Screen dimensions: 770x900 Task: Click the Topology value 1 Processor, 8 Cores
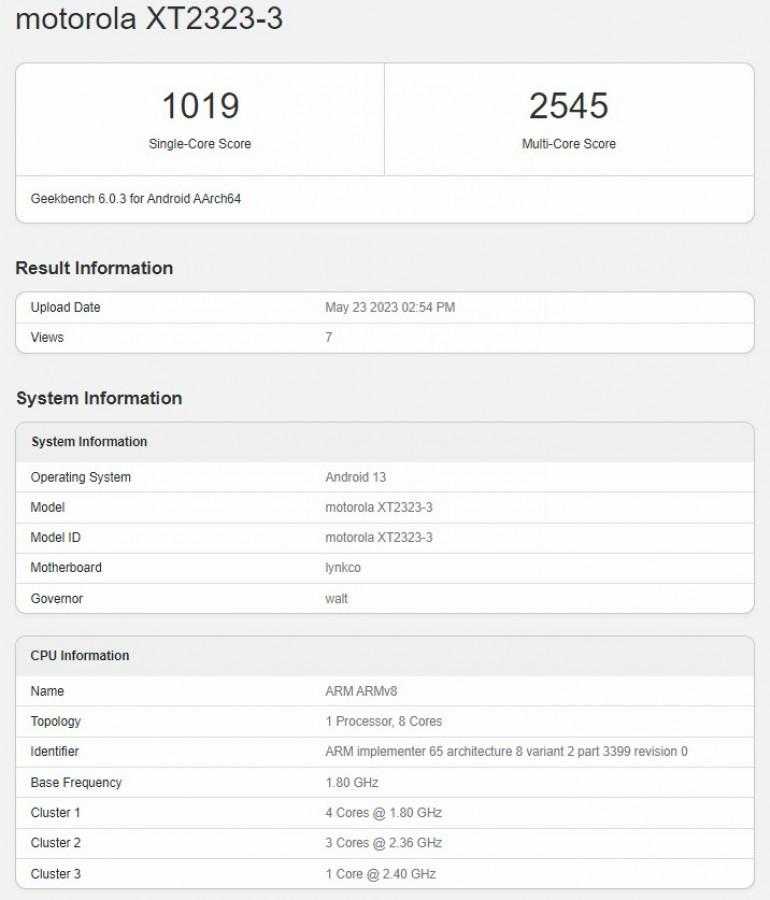click(x=383, y=721)
